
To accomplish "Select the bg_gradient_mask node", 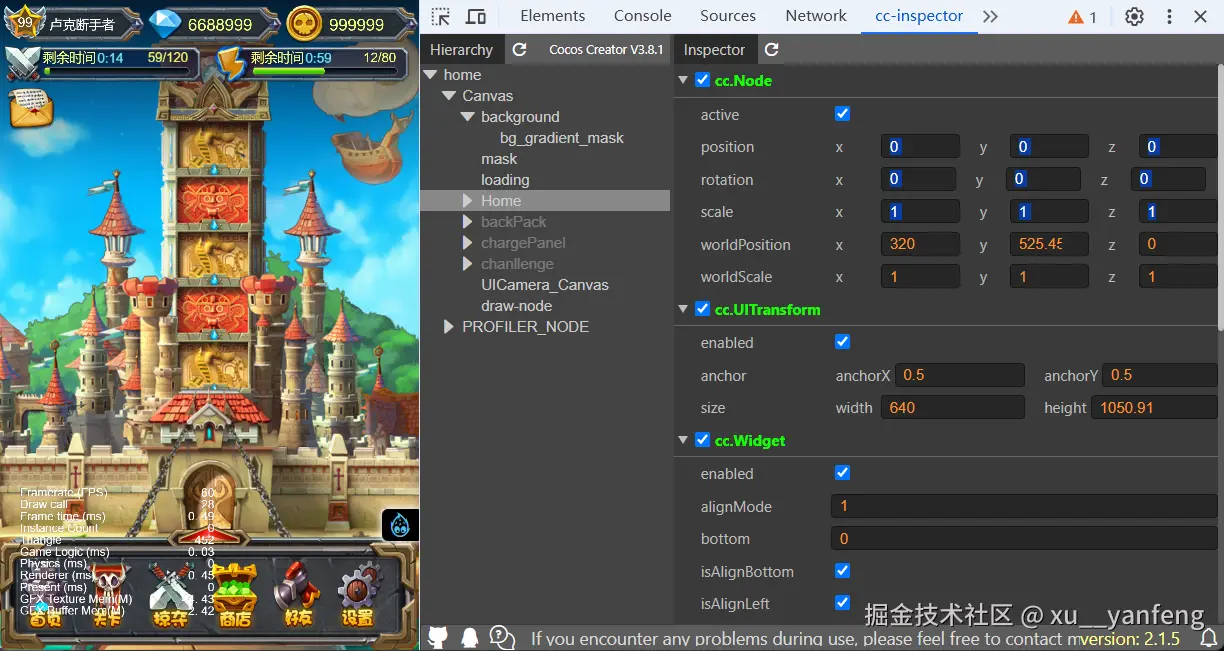I will tap(561, 138).
